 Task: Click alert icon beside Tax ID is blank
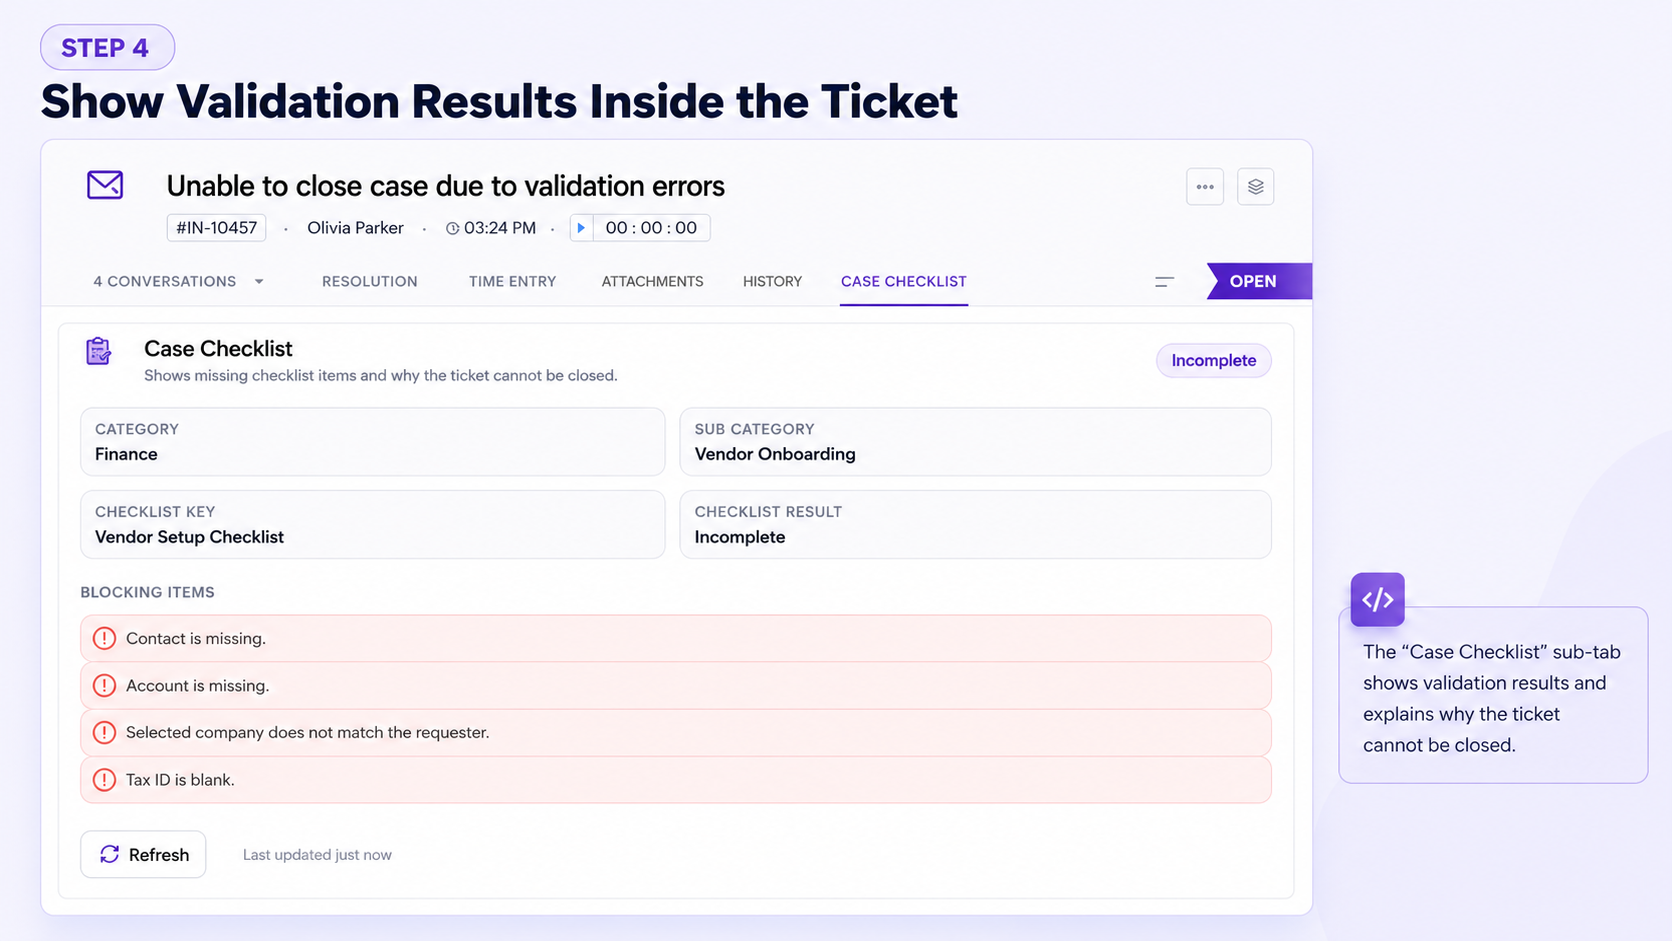[x=104, y=779]
